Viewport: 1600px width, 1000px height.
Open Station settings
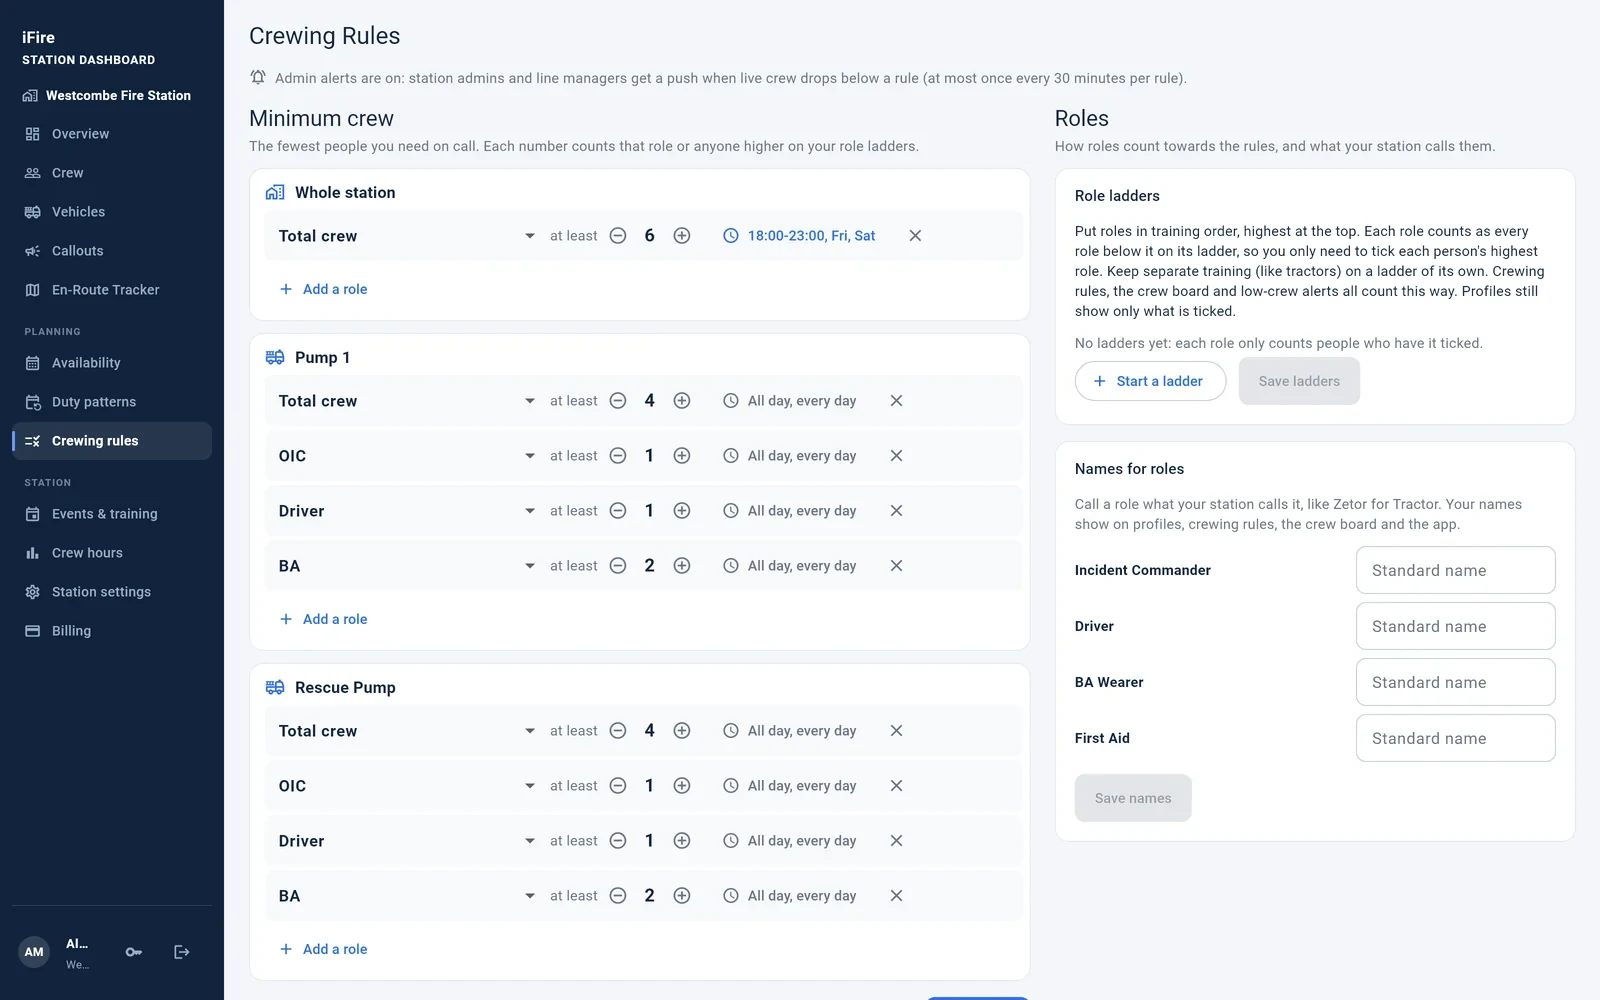(112, 592)
